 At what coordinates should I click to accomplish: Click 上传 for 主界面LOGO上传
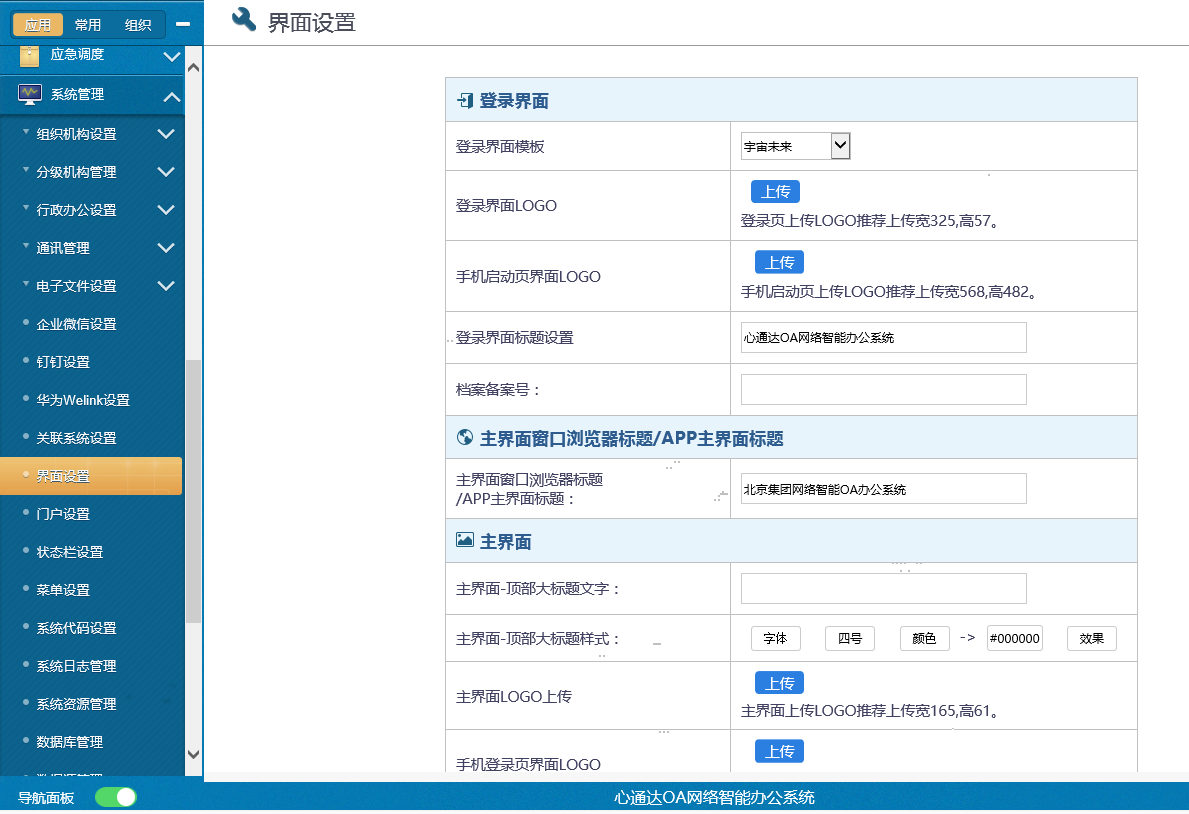(x=780, y=683)
